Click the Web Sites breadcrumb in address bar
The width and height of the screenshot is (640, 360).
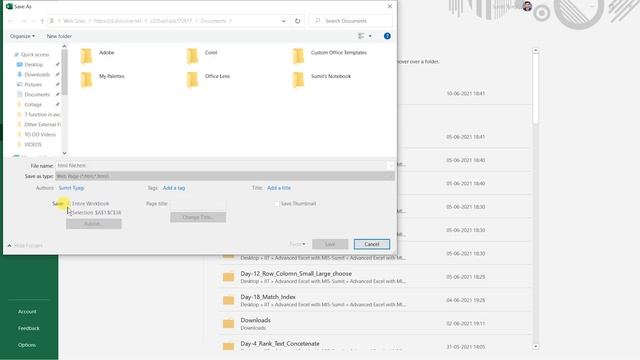coord(74,21)
